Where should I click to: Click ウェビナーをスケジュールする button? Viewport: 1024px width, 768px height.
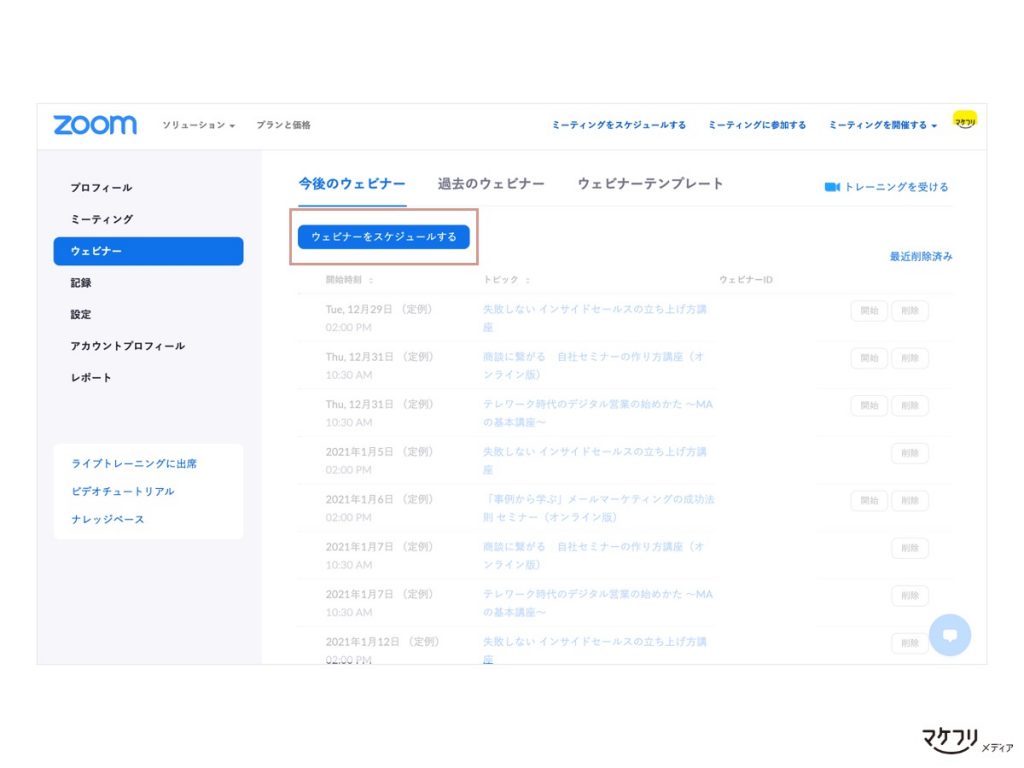tap(384, 237)
